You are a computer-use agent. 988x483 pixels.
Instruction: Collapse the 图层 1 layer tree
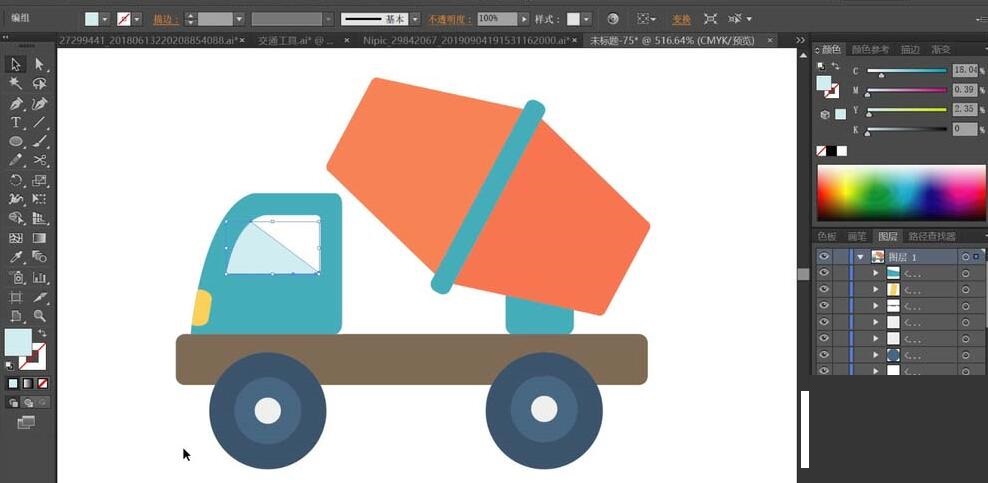[859, 257]
